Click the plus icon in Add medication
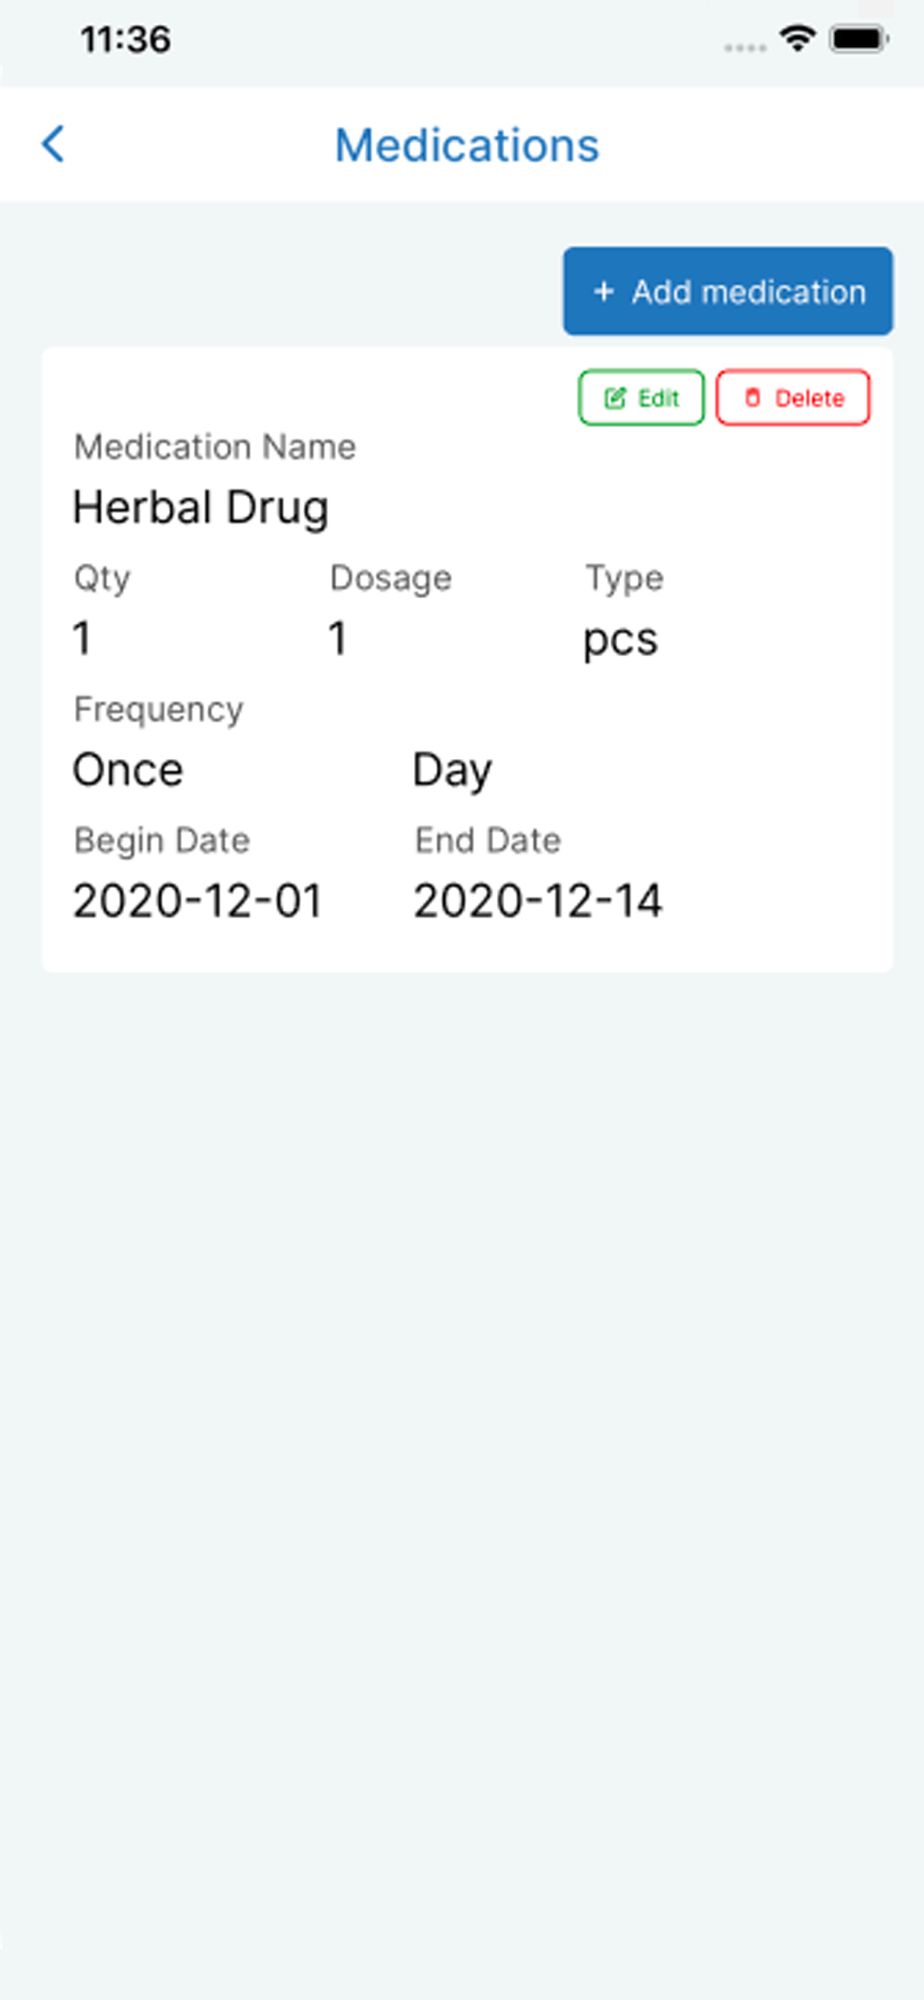This screenshot has width=924, height=2000. pos(603,292)
